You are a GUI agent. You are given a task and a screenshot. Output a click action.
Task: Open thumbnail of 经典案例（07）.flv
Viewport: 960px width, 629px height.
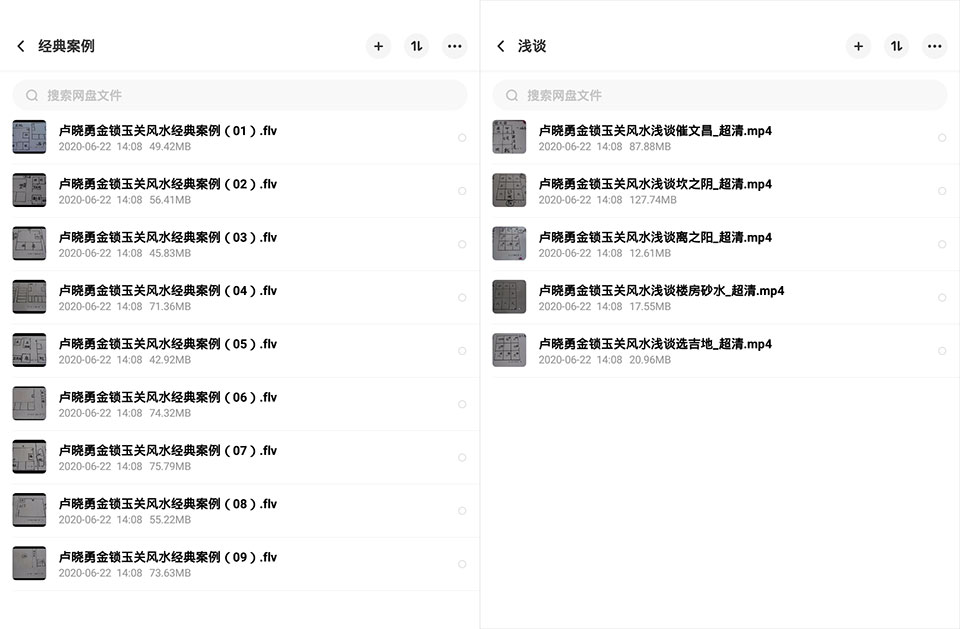pyautogui.click(x=29, y=456)
